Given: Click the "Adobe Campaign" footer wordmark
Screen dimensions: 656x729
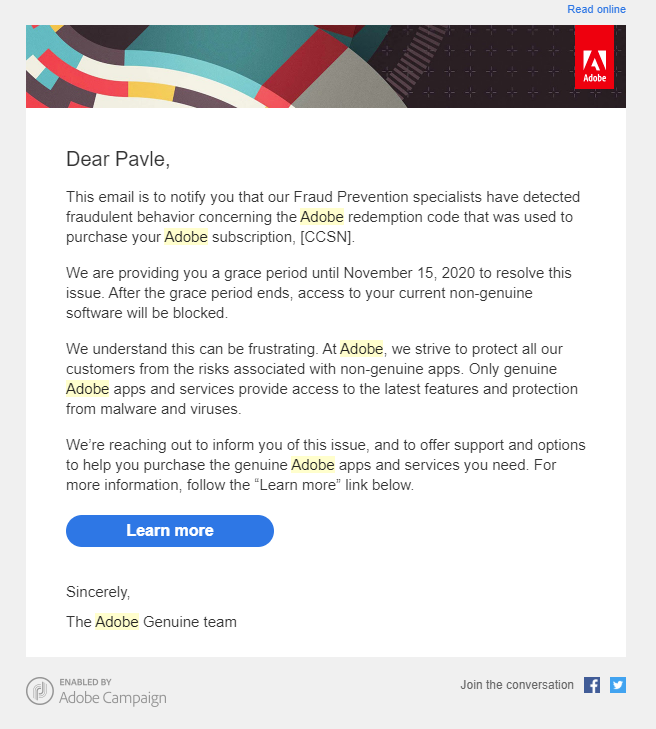Looking at the screenshot, I should pos(113,698).
